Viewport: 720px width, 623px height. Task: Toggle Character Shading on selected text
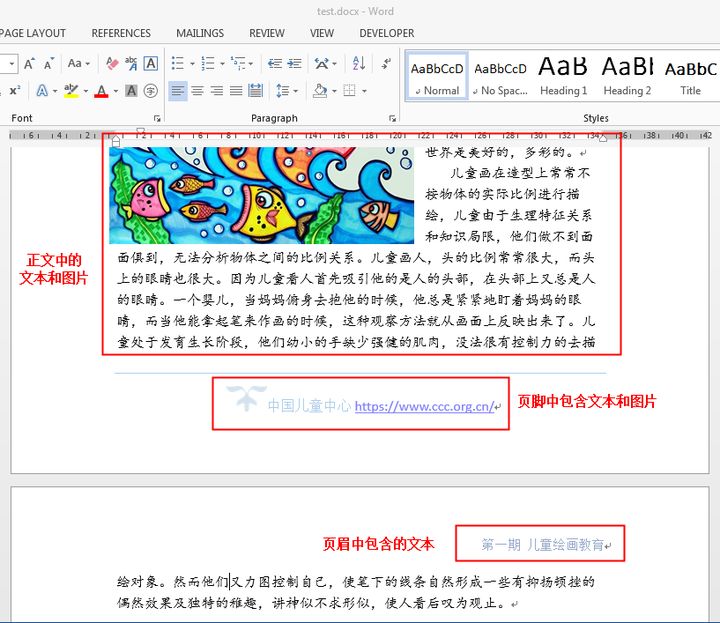131,91
